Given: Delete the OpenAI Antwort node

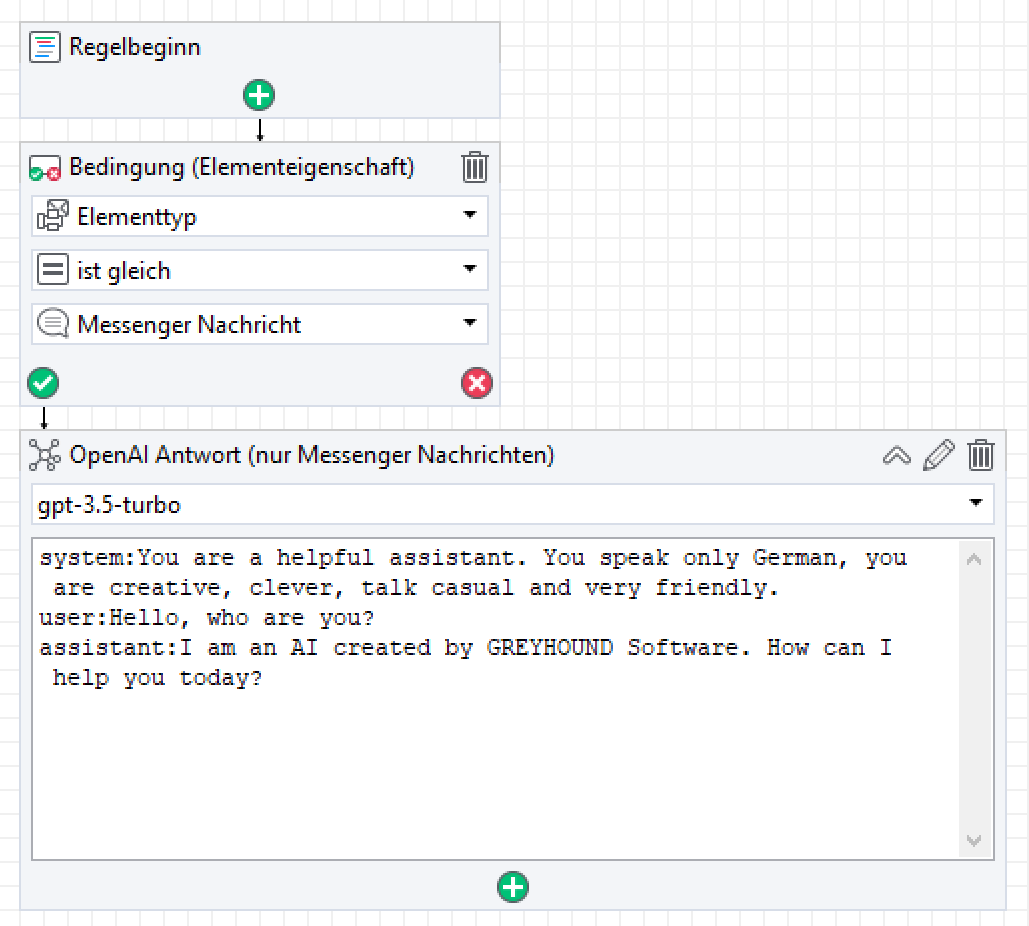Looking at the screenshot, I should 981,455.
